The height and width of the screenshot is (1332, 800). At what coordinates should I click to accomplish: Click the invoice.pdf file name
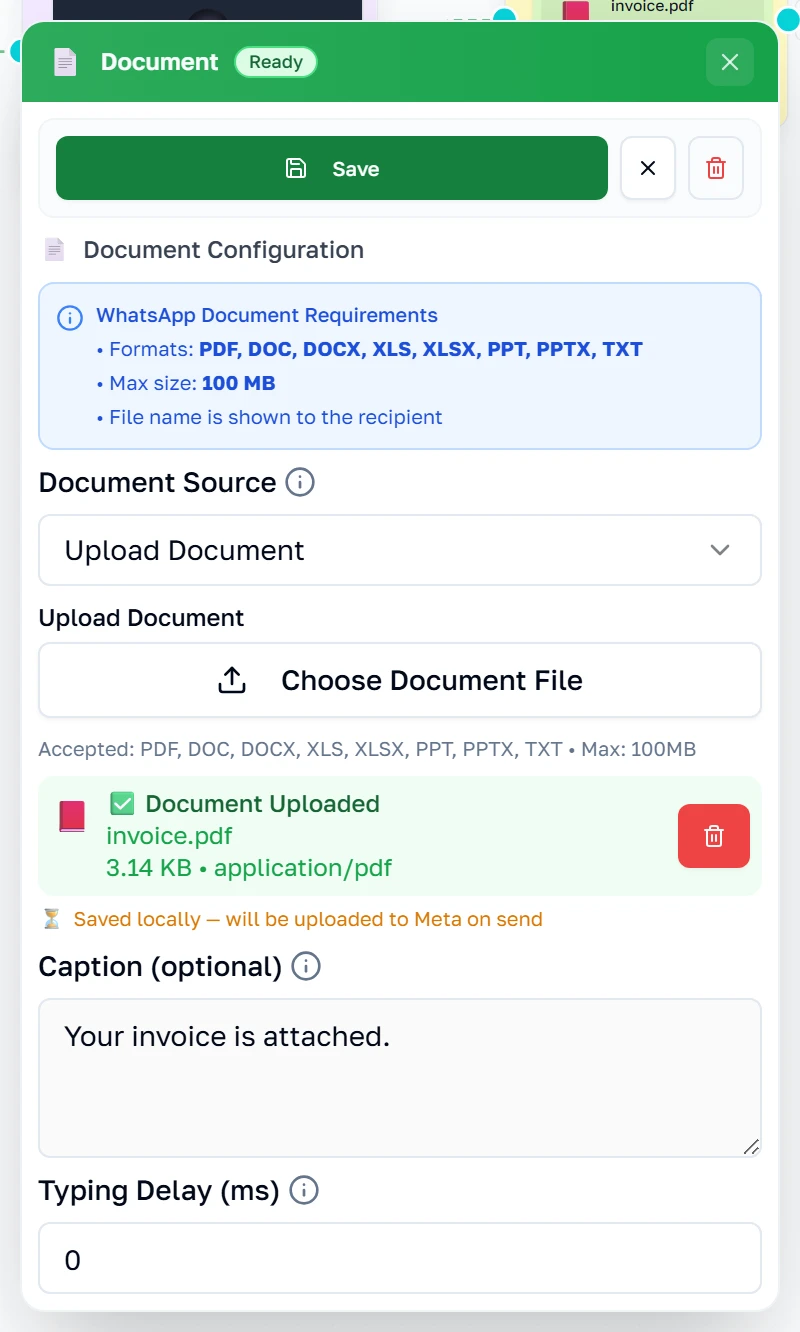pyautogui.click(x=169, y=836)
